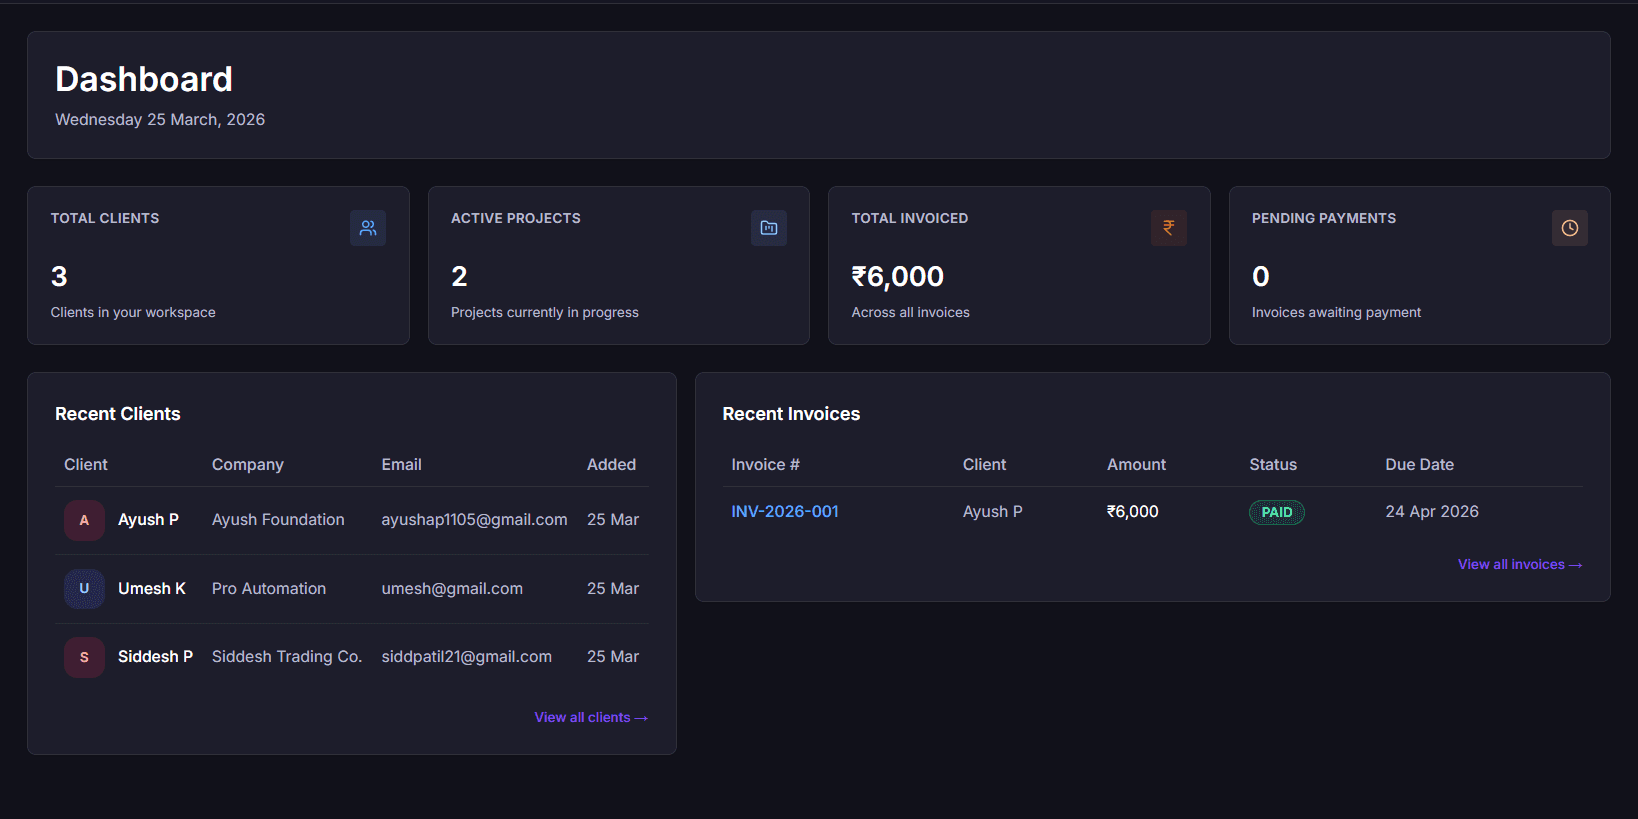Click the Siddesh Trading Co. company cell
Image resolution: width=1638 pixels, height=819 pixels.
[287, 657]
